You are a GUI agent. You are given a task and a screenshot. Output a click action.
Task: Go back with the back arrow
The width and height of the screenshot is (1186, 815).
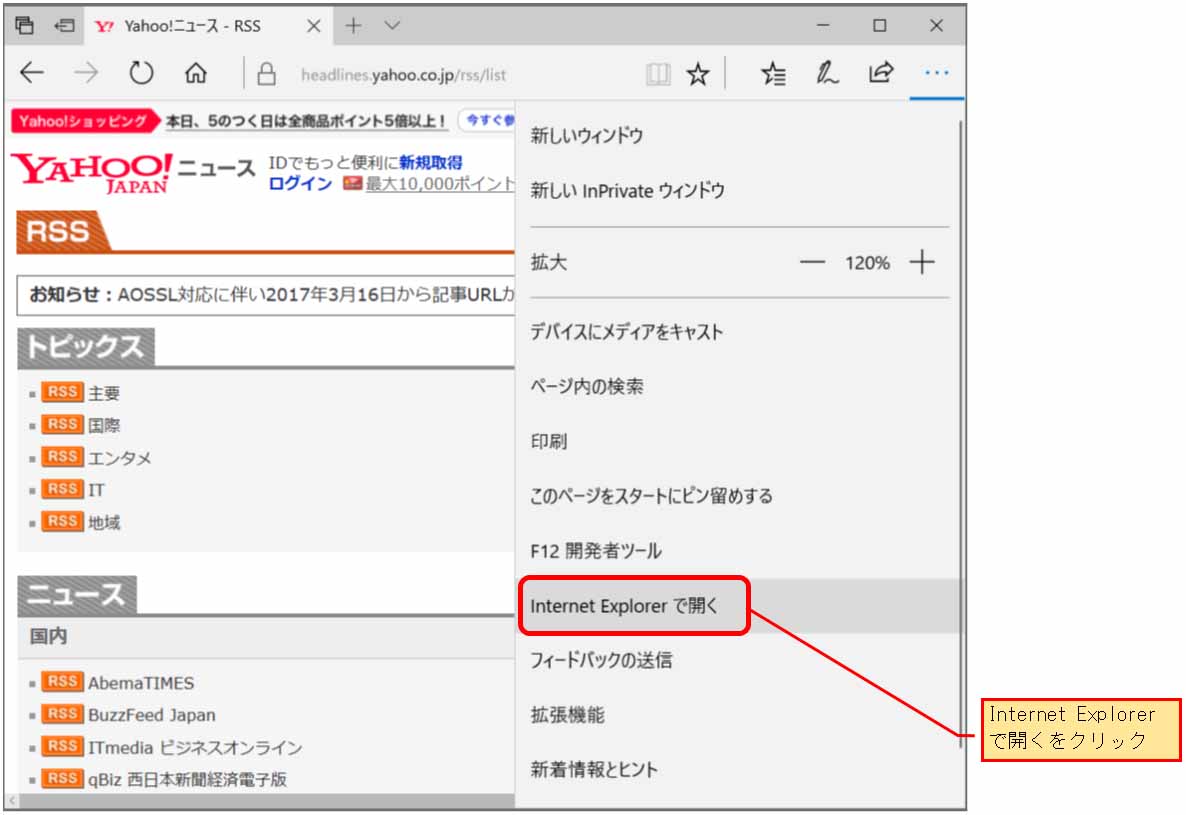click(32, 73)
